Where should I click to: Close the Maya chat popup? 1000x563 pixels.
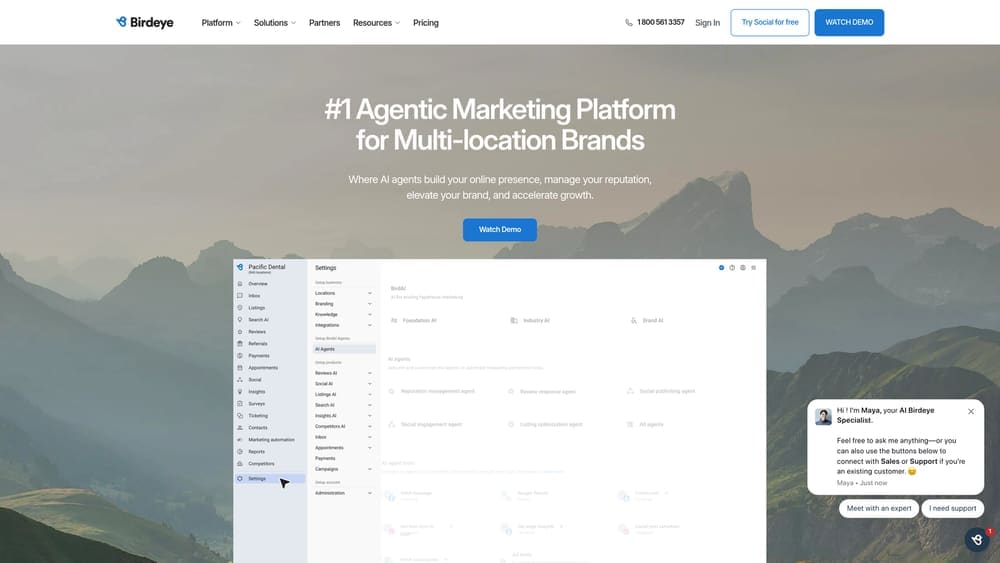pyautogui.click(x=970, y=411)
